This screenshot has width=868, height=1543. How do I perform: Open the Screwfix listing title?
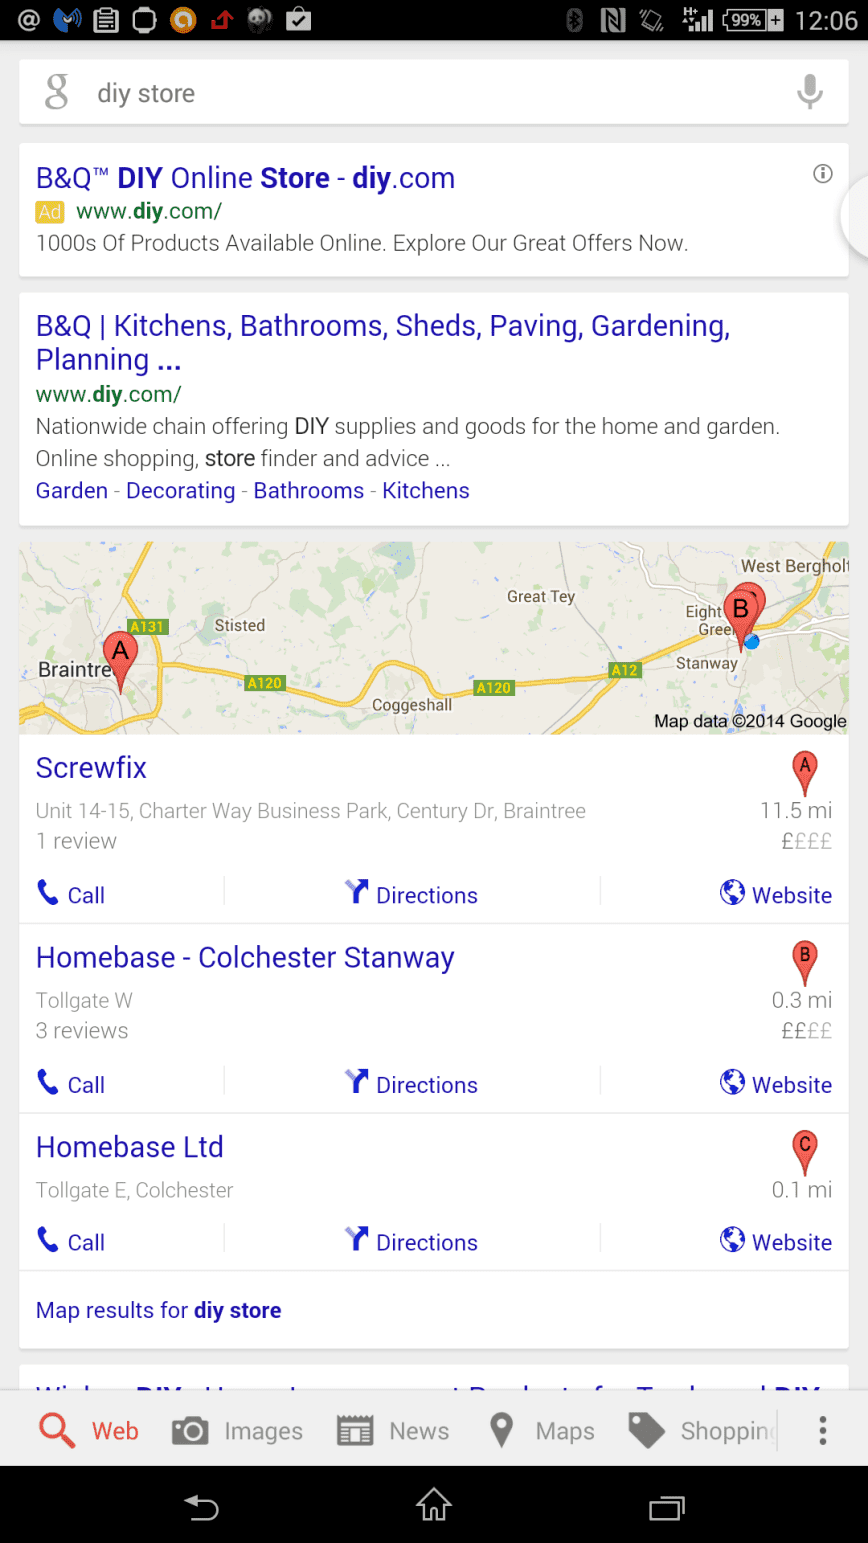(x=91, y=767)
